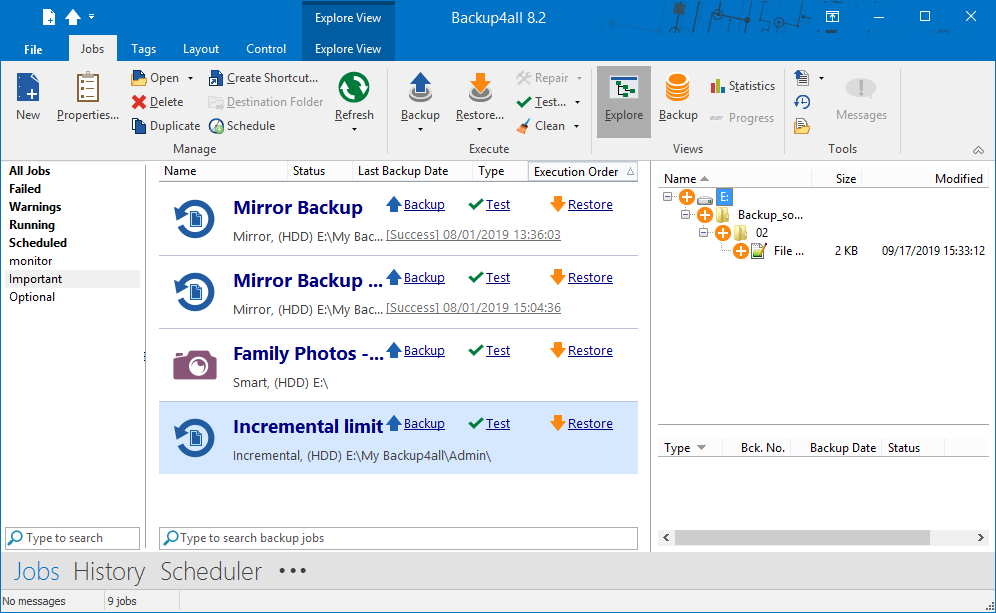The image size is (996, 613).
Task: Toggle the orange plus on drive E:
Action: coord(687,197)
